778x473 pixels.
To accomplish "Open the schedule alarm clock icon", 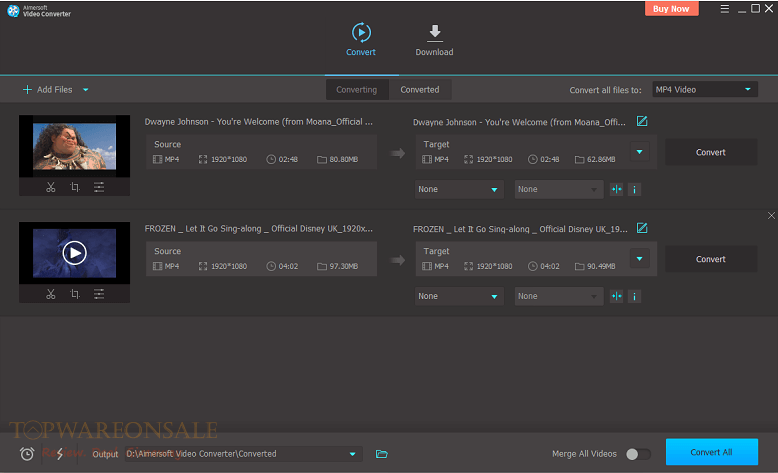I will (x=27, y=454).
